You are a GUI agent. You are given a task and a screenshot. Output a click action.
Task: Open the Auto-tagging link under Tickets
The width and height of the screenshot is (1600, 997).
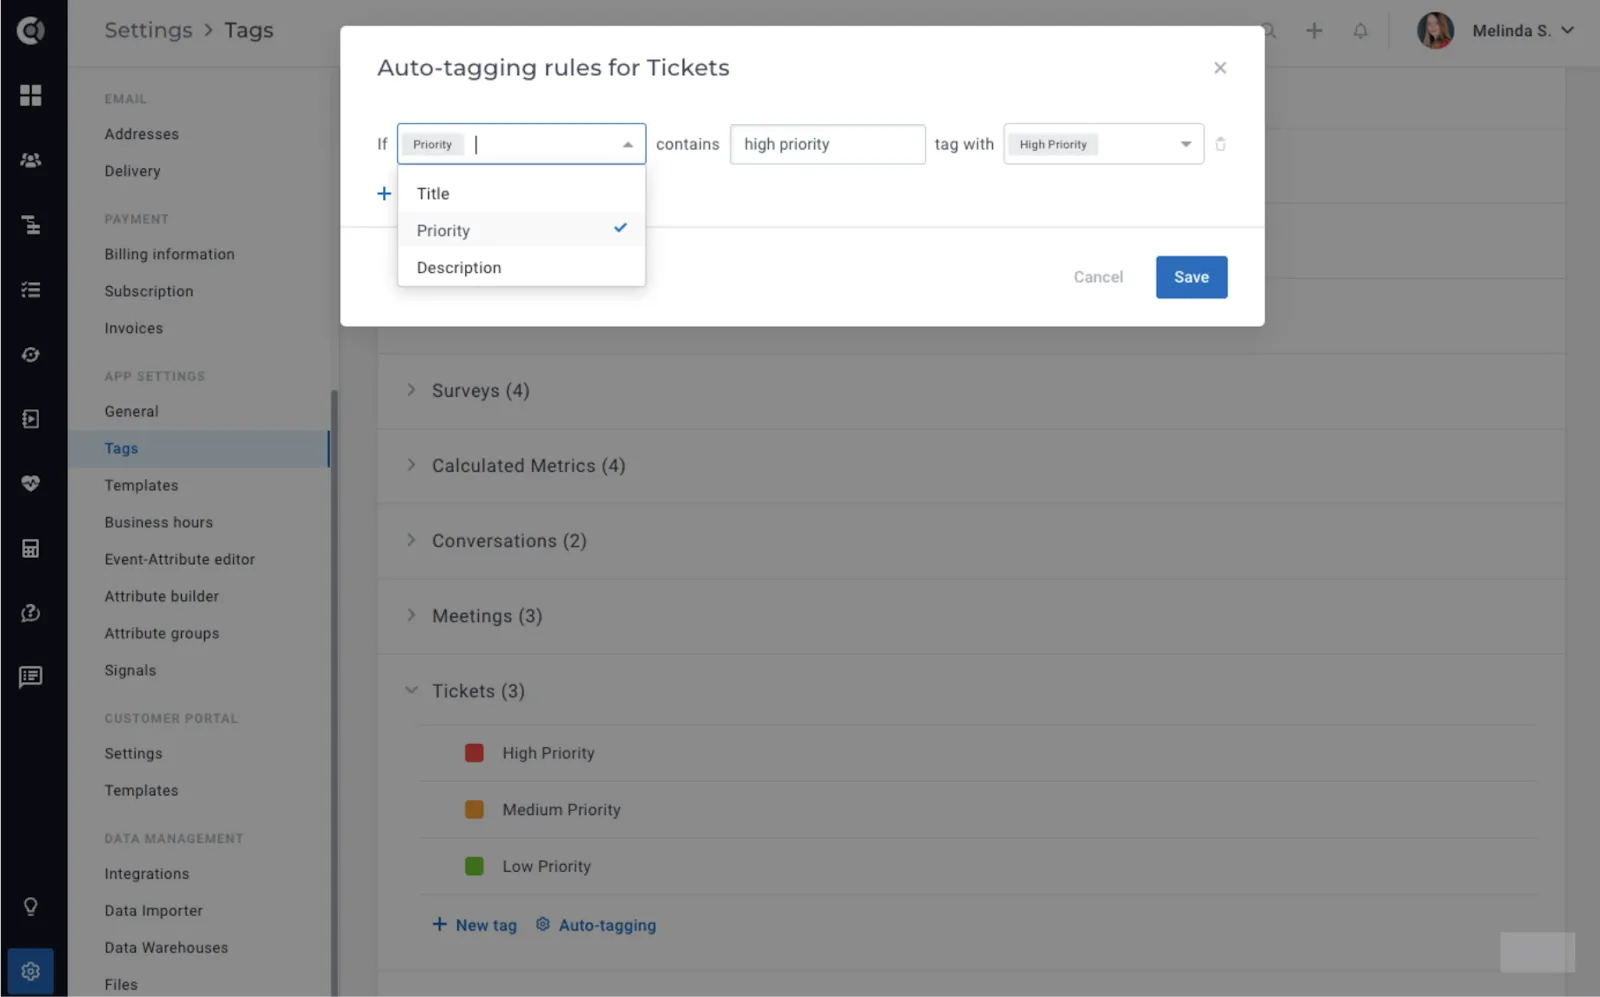[596, 925]
